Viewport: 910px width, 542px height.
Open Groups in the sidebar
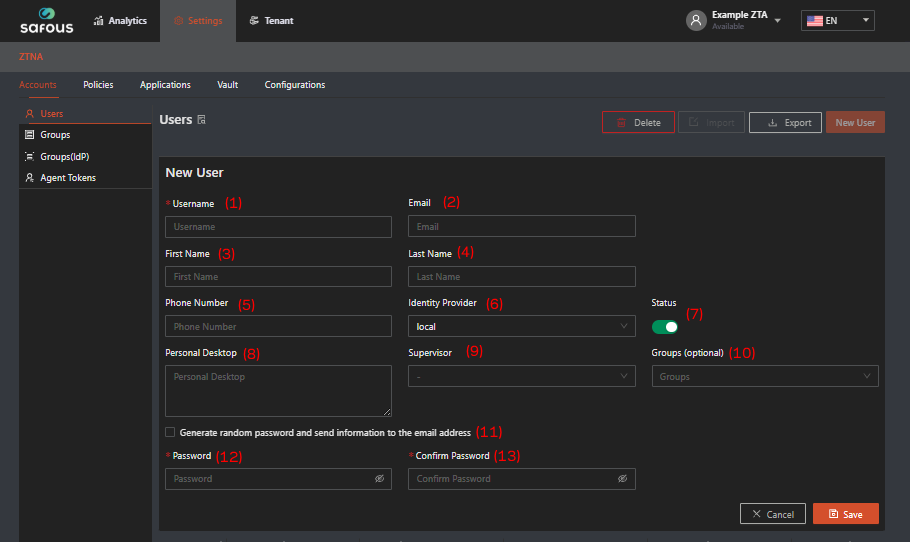click(54, 135)
